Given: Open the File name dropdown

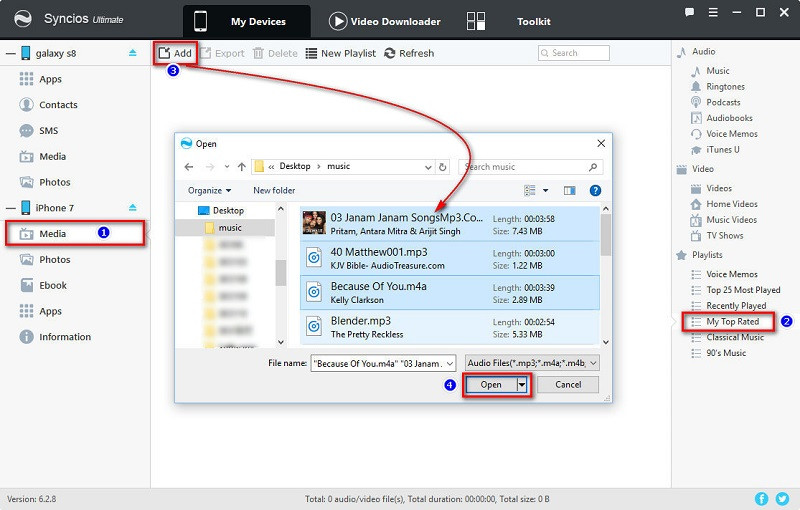Looking at the screenshot, I should coord(450,364).
